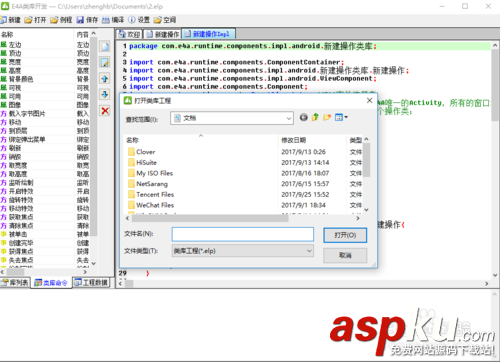Select the 顶边 property row
The image size is (500, 362).
45,53
